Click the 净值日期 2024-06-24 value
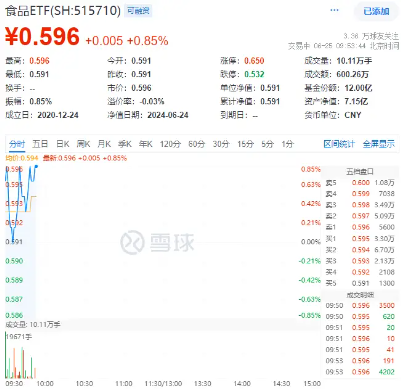 (x=168, y=115)
